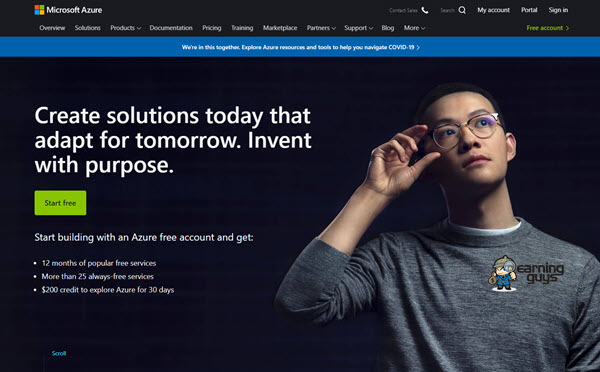Click "$200 credit to explore Azure" text
Screen dimensions: 600x372
pyautogui.click(x=108, y=290)
